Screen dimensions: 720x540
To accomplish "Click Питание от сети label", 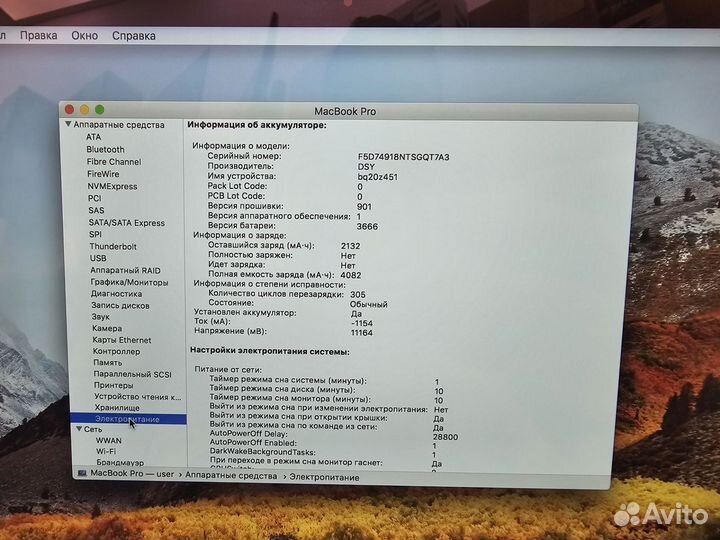I will [228, 369].
